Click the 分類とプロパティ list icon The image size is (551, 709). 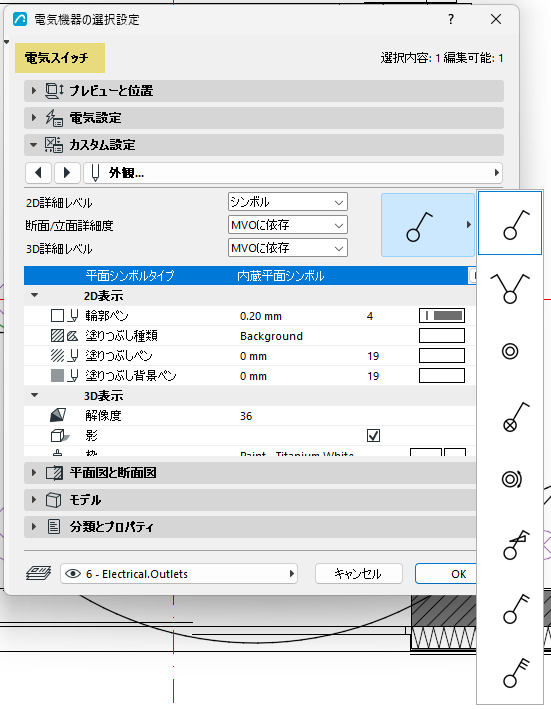[x=54, y=527]
